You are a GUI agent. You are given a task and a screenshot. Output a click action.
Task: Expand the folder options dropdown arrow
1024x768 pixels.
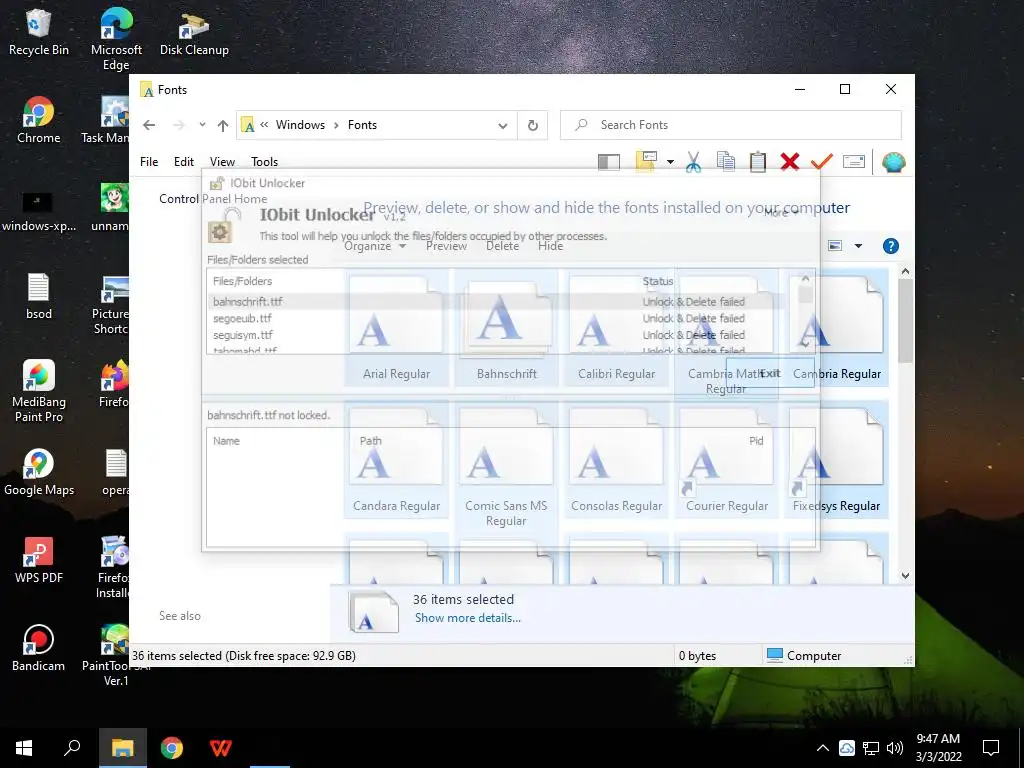pyautogui.click(x=670, y=162)
